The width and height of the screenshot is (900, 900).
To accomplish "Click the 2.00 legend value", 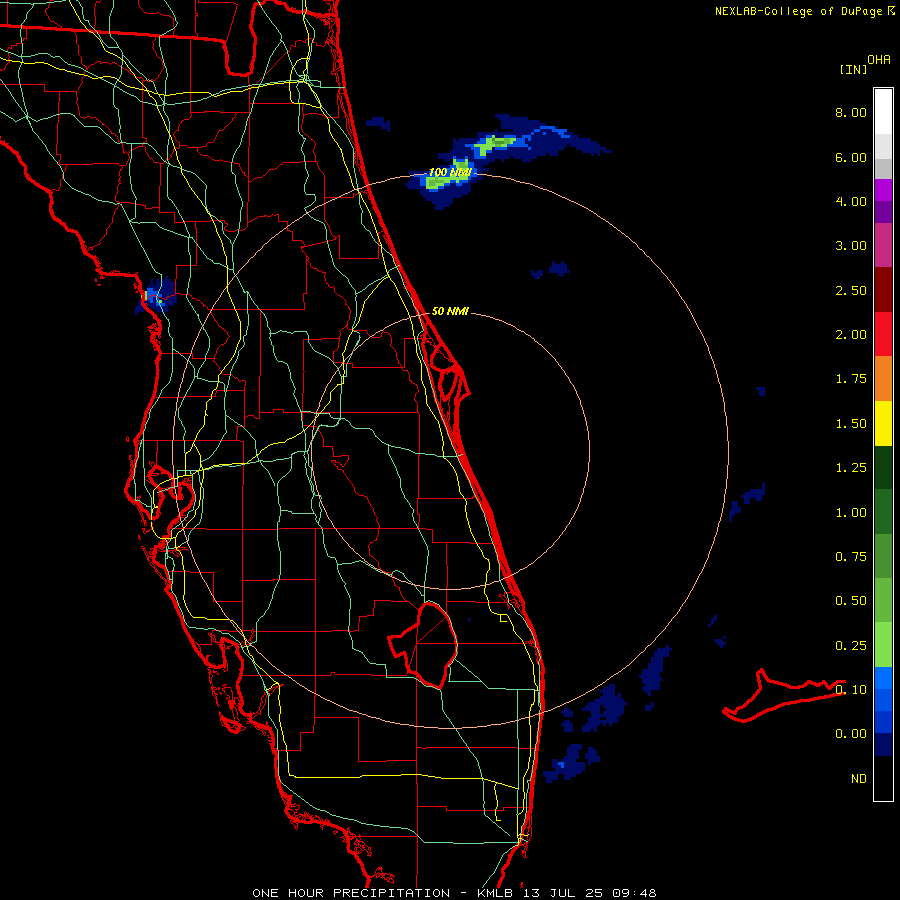I will tap(851, 335).
